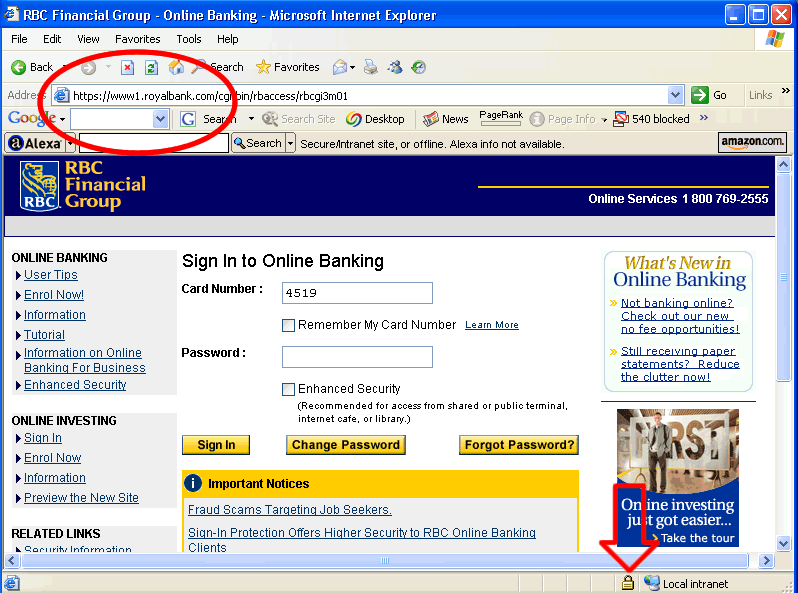This screenshot has height=593, width=798.
Task: Click the blue info icon beside Important Notices
Action: 193,483
